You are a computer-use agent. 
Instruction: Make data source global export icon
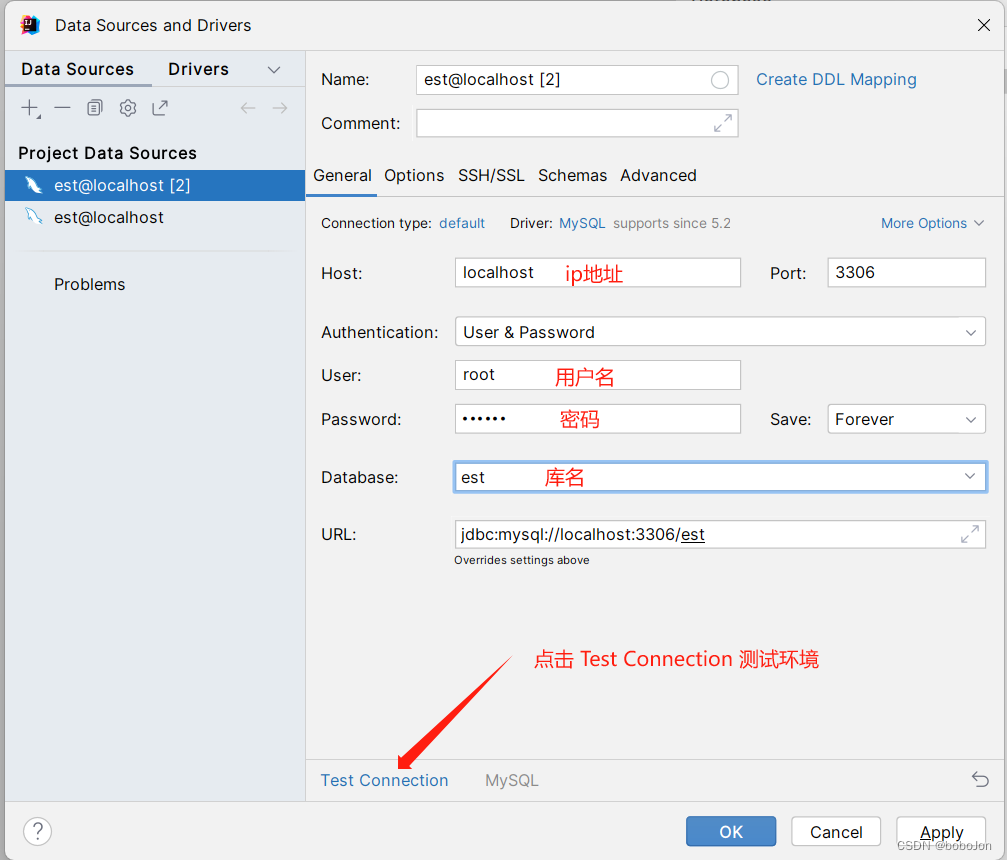point(160,108)
